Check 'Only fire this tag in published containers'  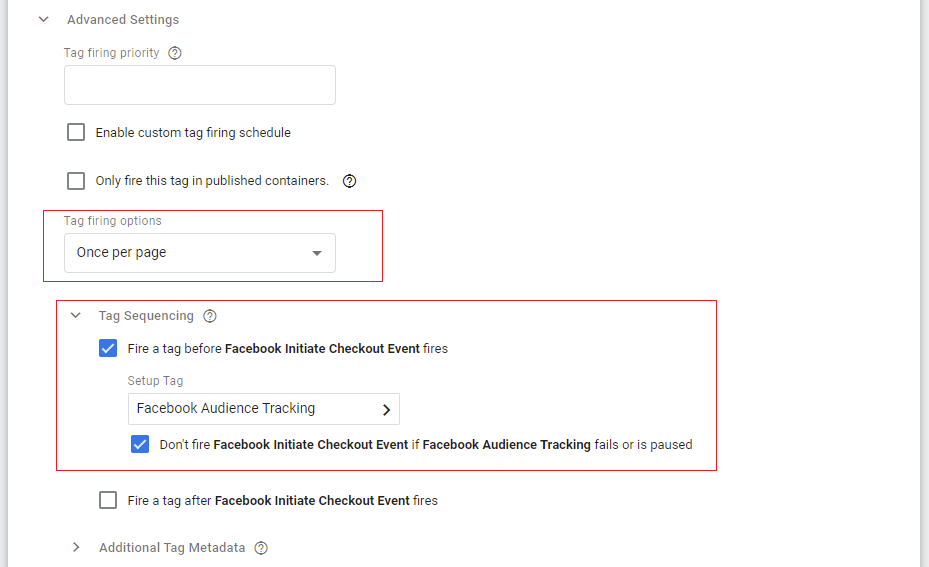(x=76, y=181)
